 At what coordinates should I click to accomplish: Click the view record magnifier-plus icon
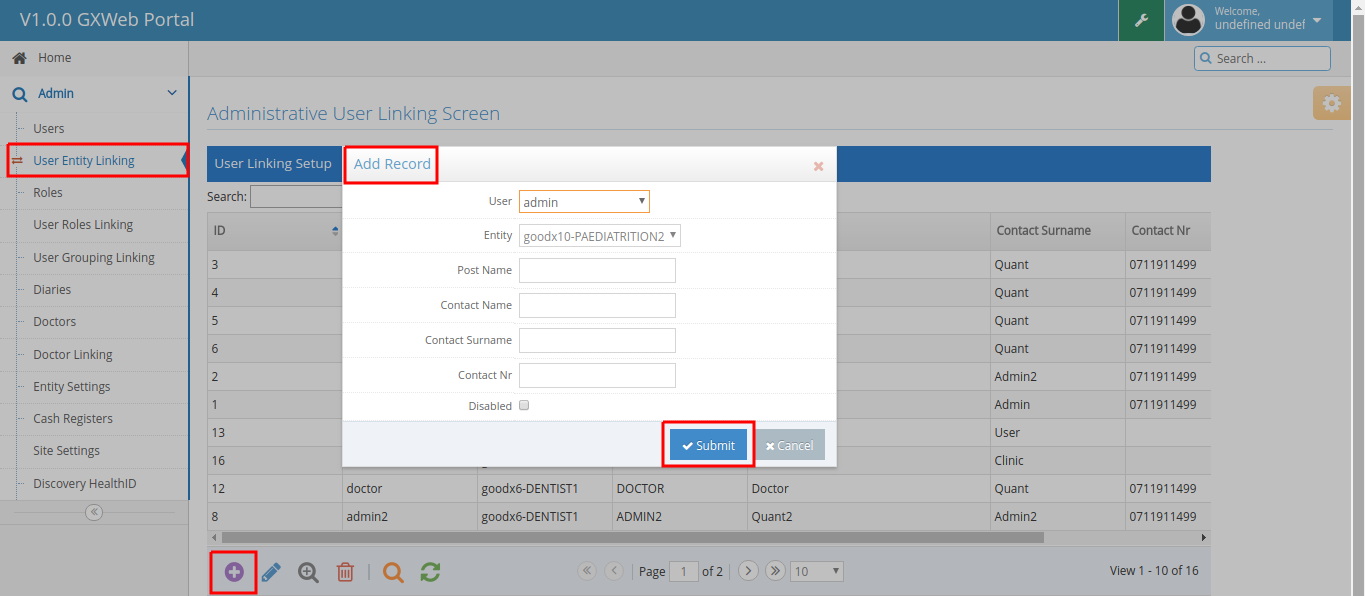[308, 572]
